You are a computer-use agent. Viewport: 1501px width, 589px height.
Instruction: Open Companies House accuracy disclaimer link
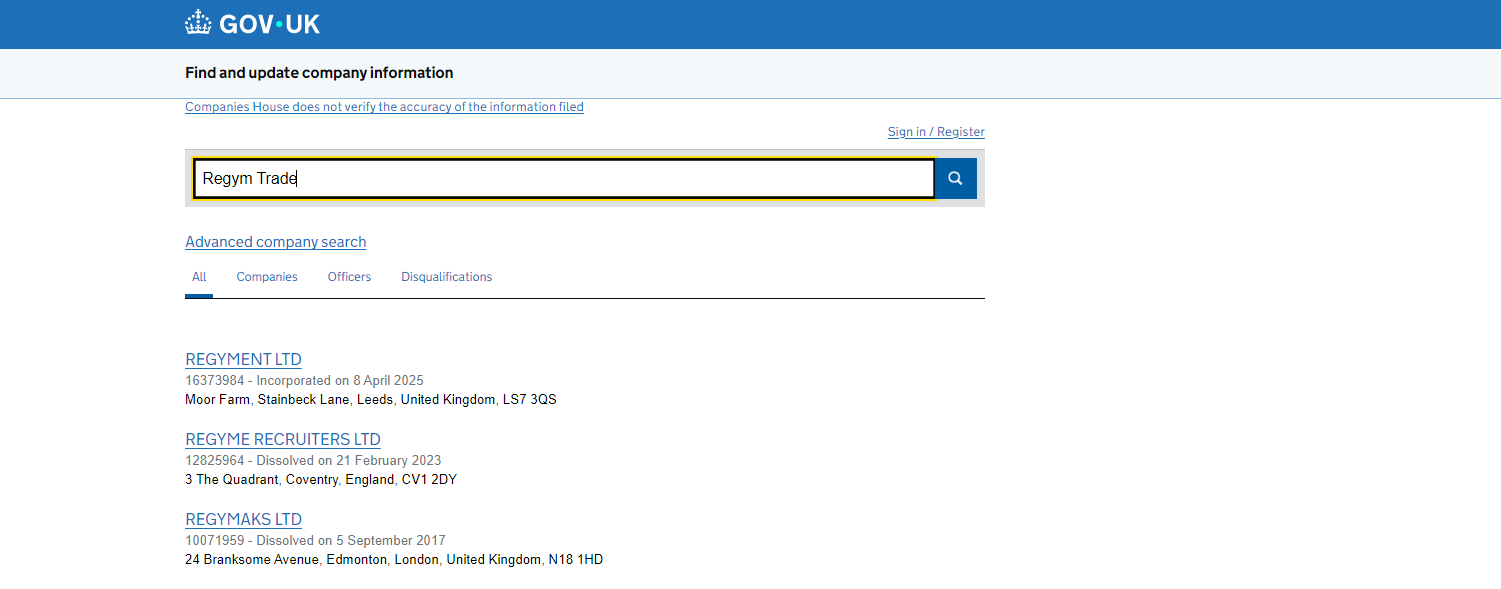(x=384, y=107)
